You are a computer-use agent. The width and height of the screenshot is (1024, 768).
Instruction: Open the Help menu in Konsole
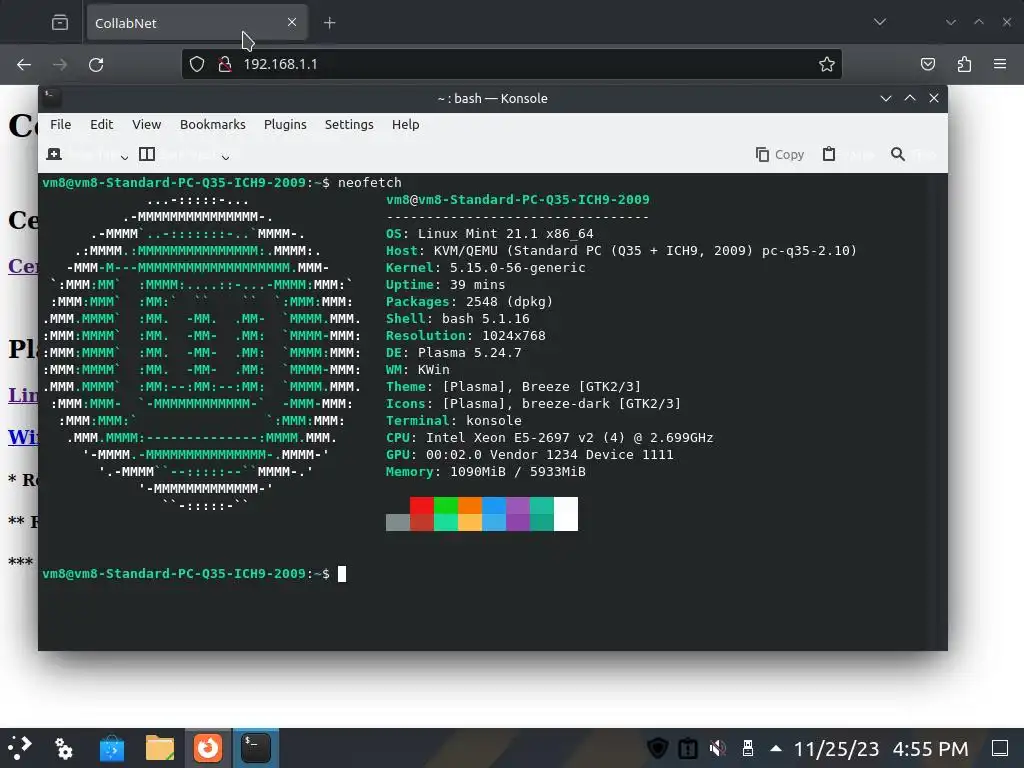[x=406, y=124]
